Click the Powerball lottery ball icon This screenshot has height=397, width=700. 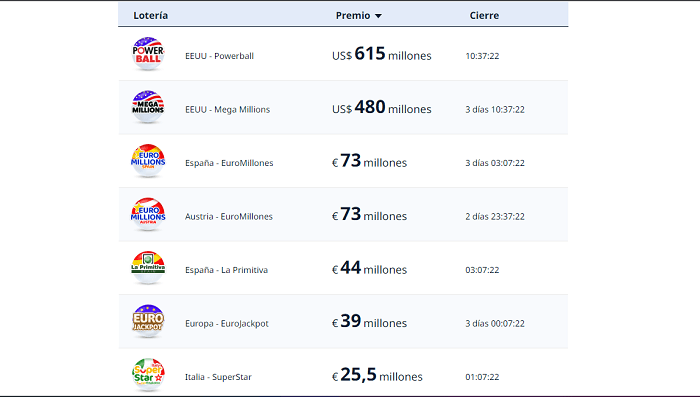pos(148,54)
